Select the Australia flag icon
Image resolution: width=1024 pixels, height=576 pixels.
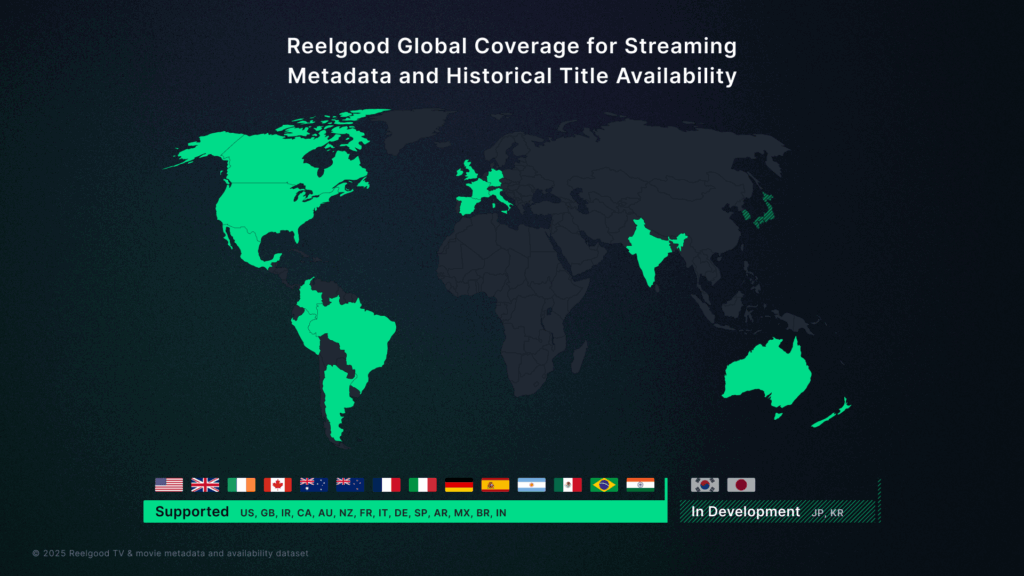(311, 486)
